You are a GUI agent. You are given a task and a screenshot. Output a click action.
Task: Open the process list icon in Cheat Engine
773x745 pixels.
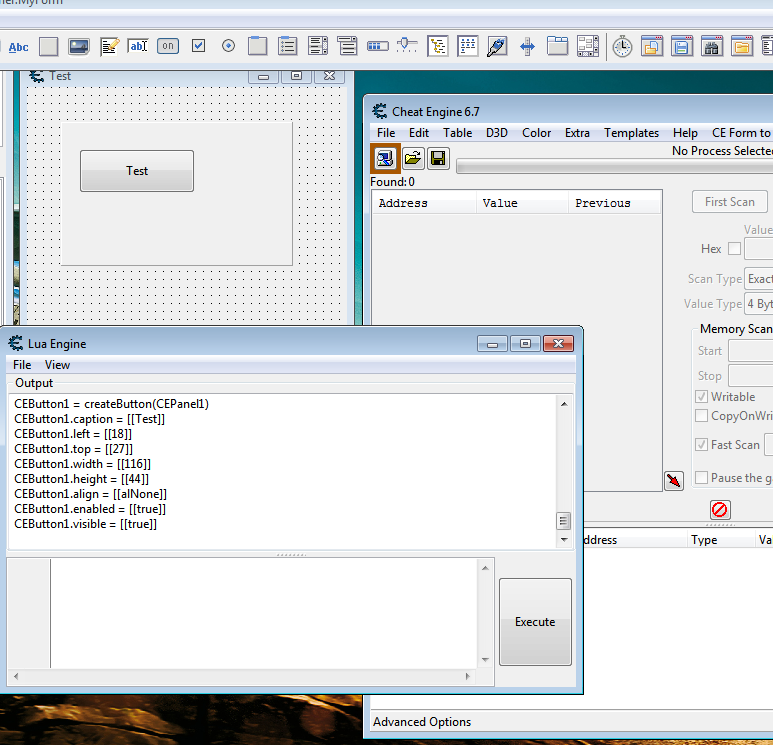tap(385, 158)
